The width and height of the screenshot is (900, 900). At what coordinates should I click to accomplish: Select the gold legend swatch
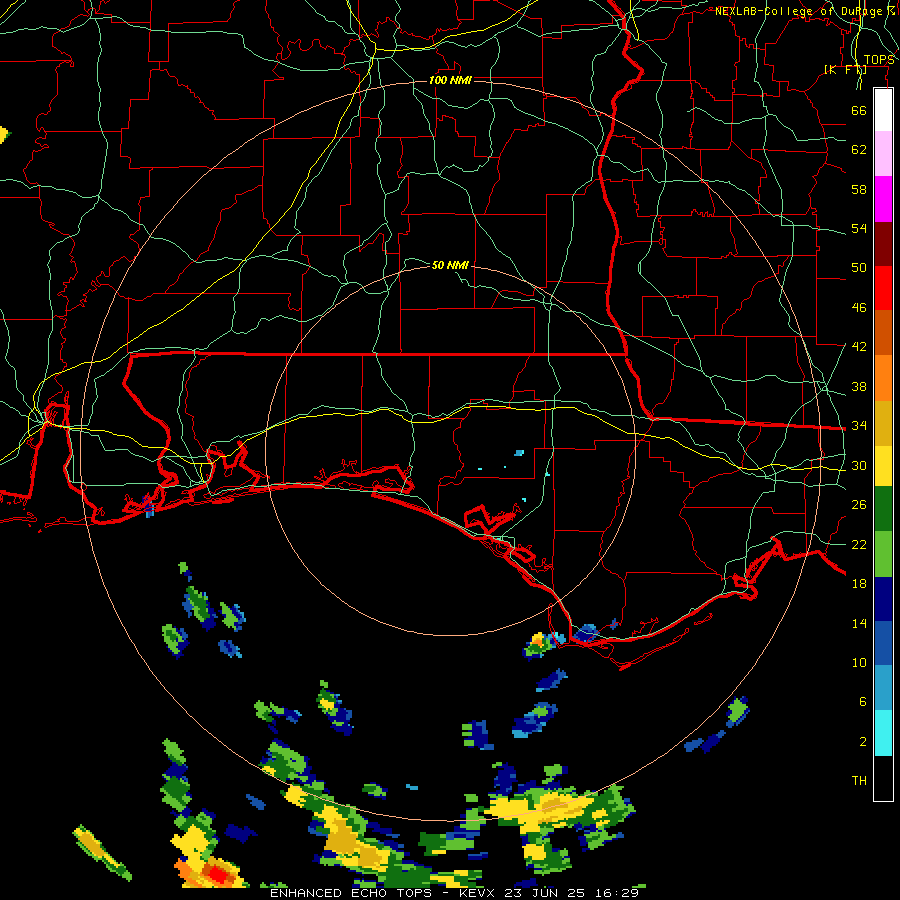point(883,423)
